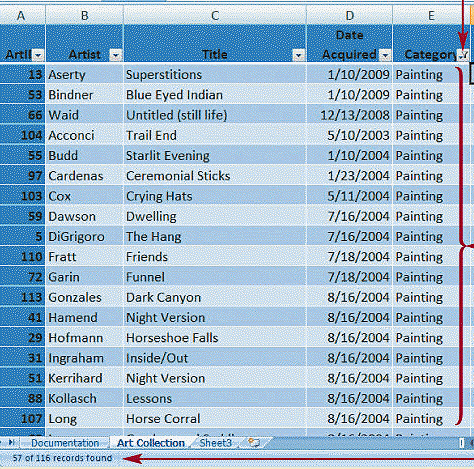Select the Dark Canyon cell
The width and height of the screenshot is (474, 469).
(215, 297)
